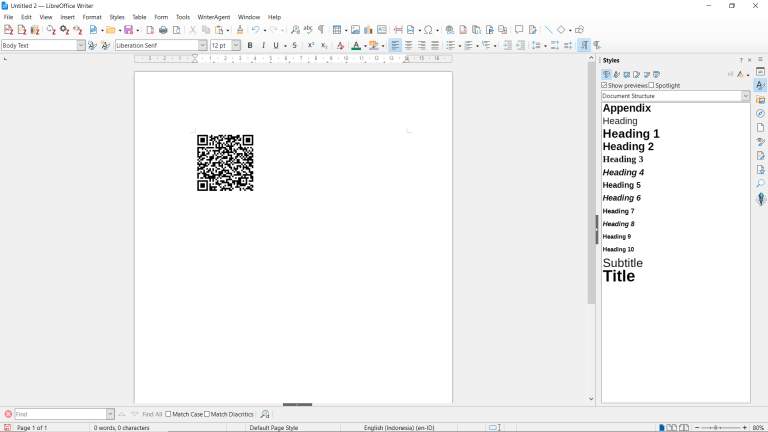Open the Table menu
768x432 pixels.
[139, 17]
